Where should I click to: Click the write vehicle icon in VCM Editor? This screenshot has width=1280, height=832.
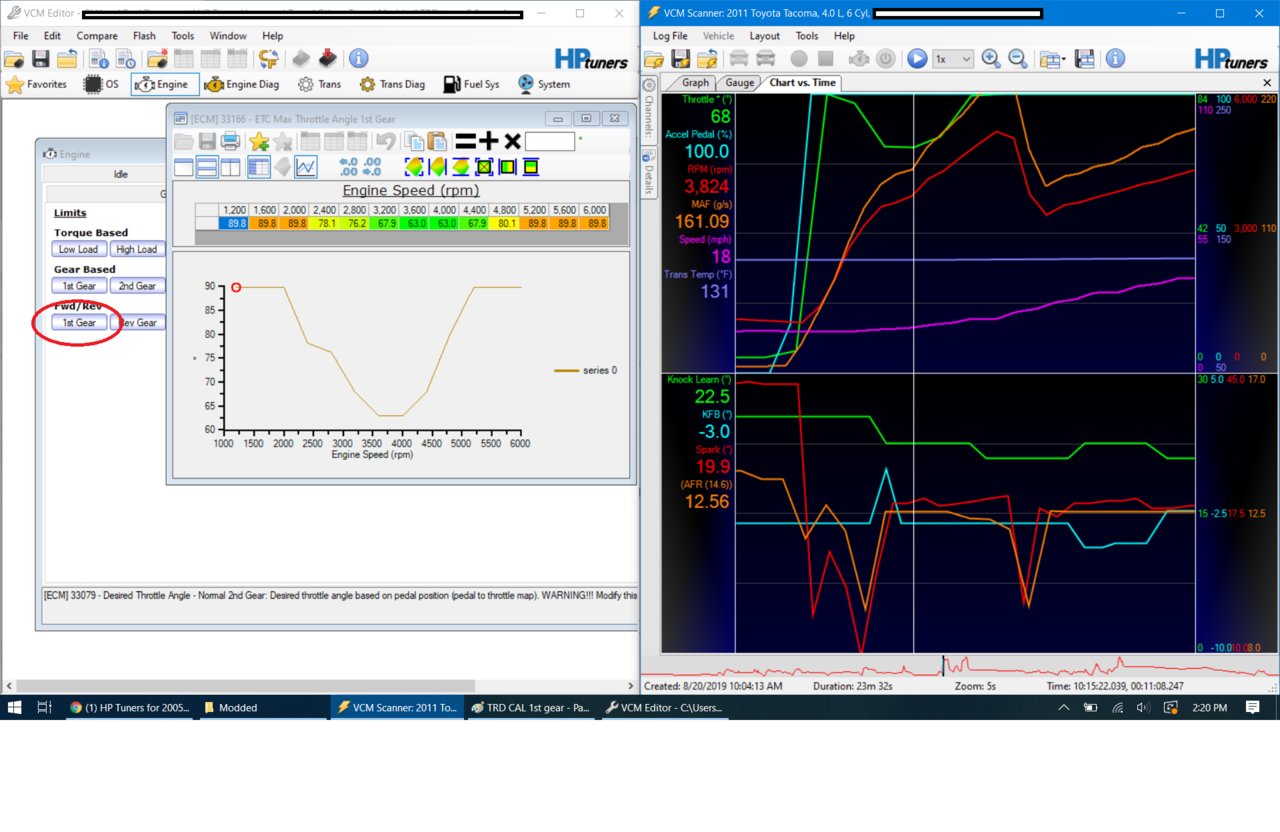pyautogui.click(x=327, y=59)
